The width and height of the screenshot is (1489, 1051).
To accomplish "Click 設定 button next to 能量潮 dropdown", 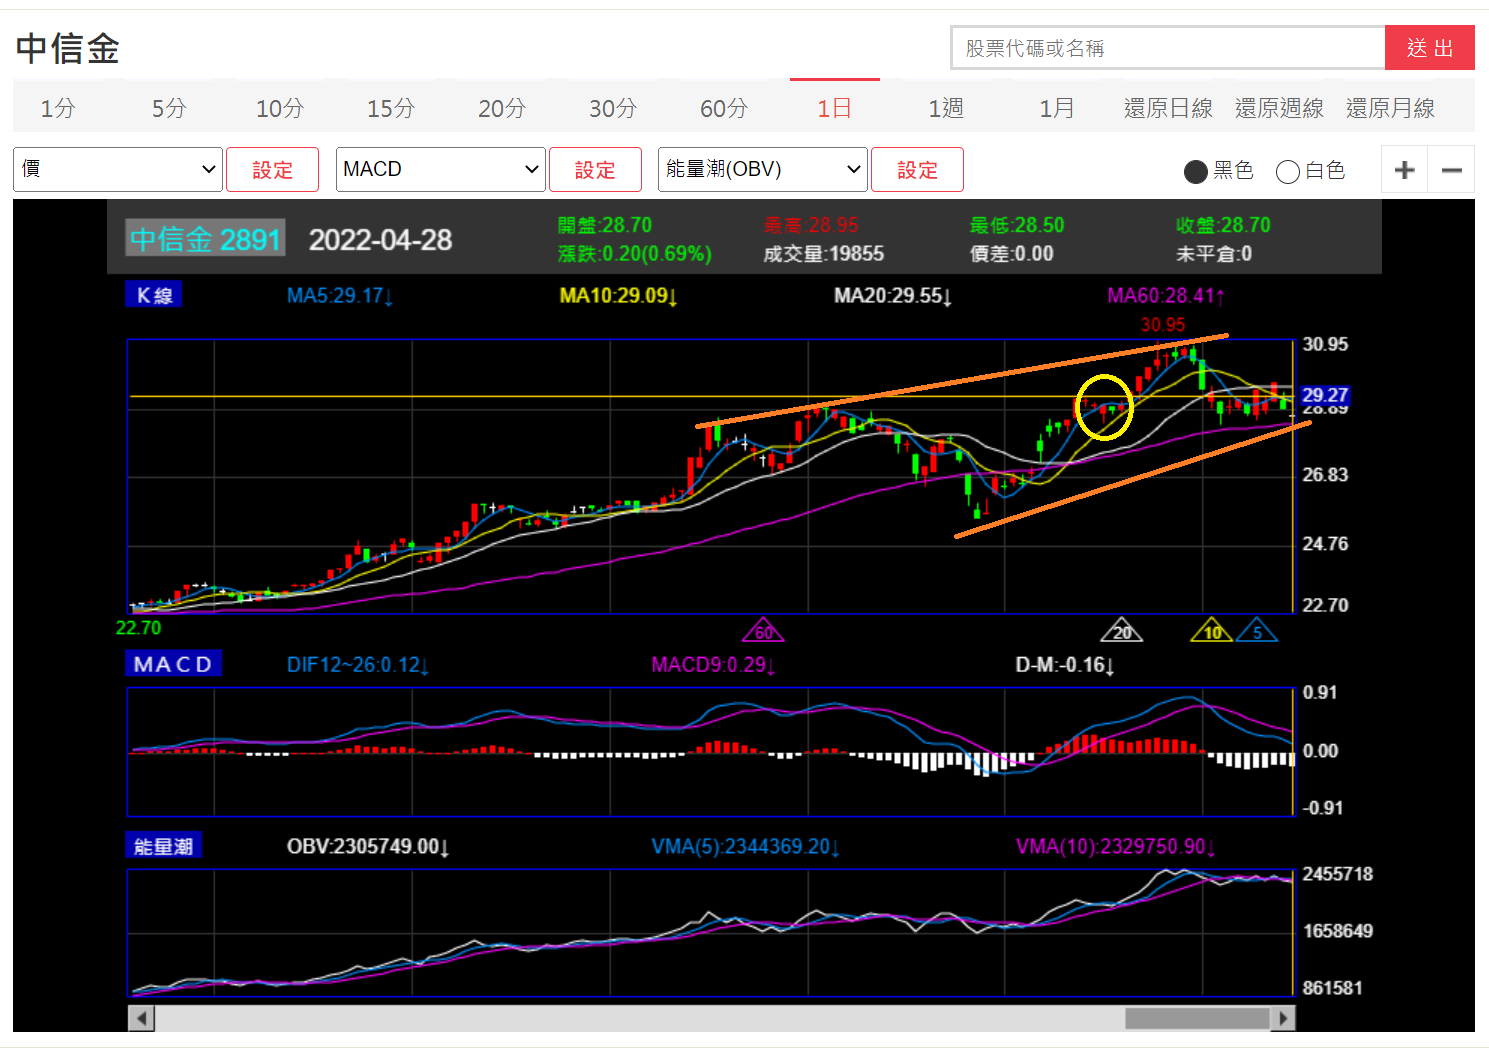I will click(917, 169).
